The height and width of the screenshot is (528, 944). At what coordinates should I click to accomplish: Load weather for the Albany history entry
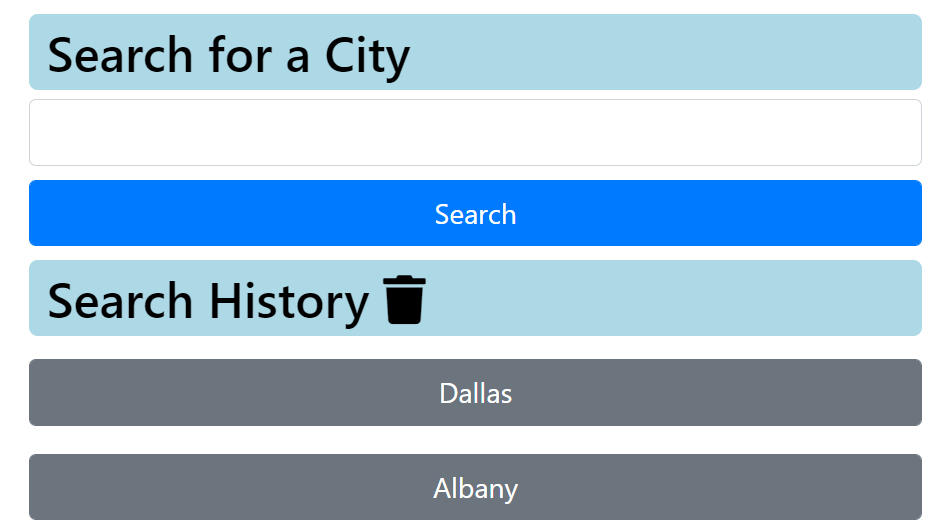point(475,487)
